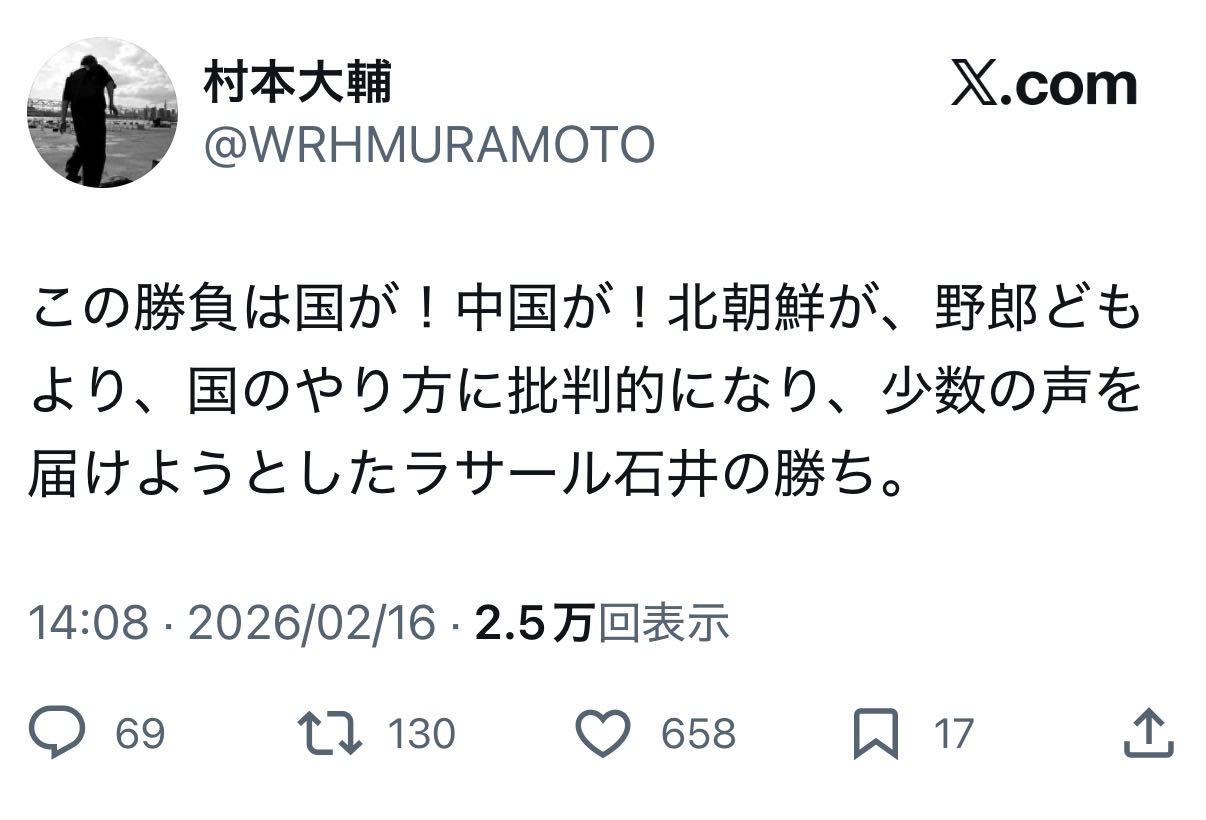Click the first line of tweet text
Screen dimensions: 1206x820
[x=586, y=312]
